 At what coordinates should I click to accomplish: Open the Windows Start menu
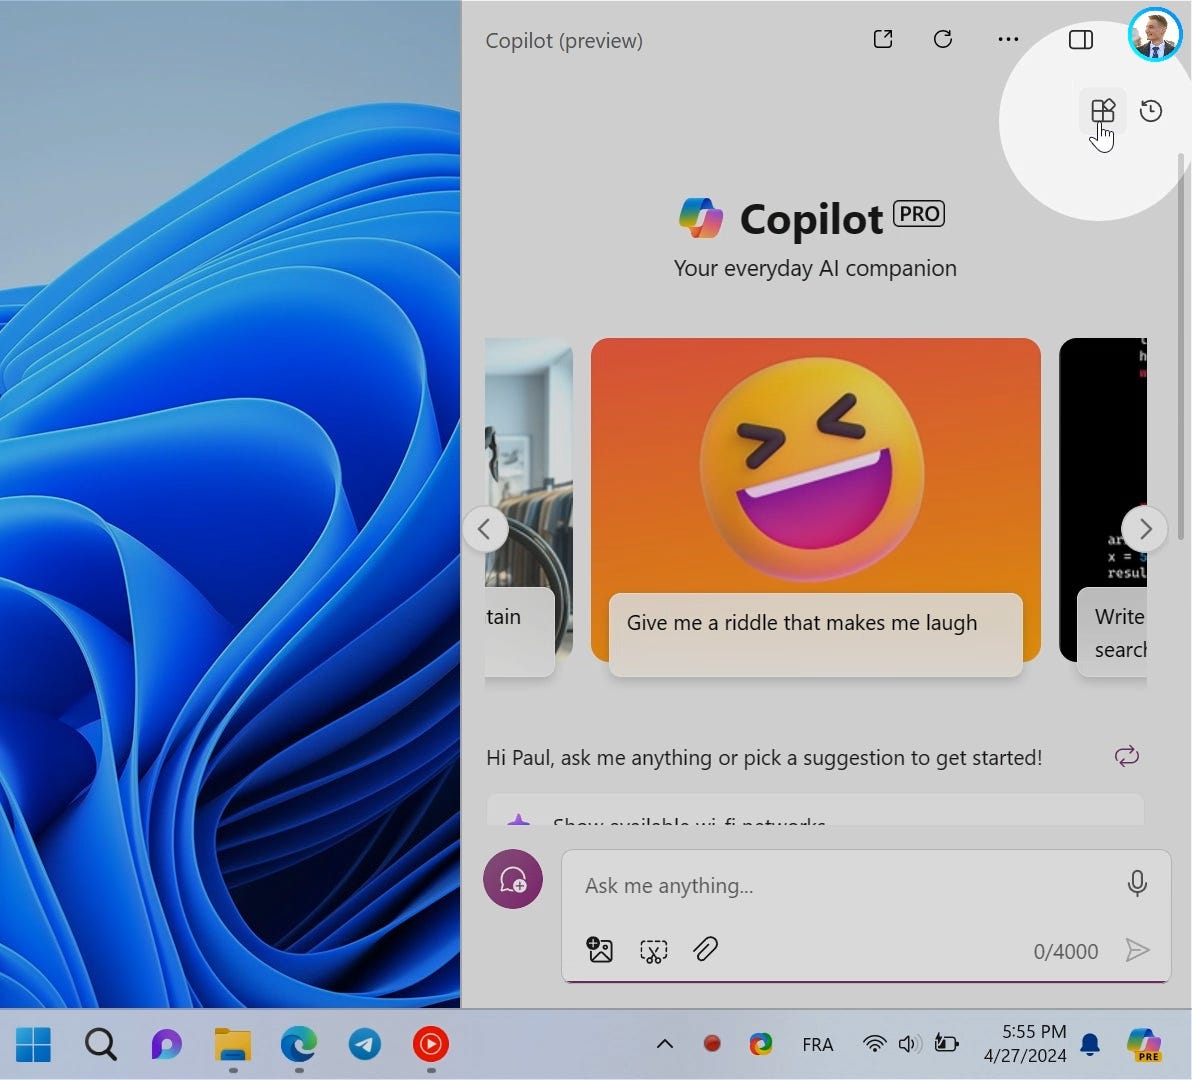[33, 1044]
